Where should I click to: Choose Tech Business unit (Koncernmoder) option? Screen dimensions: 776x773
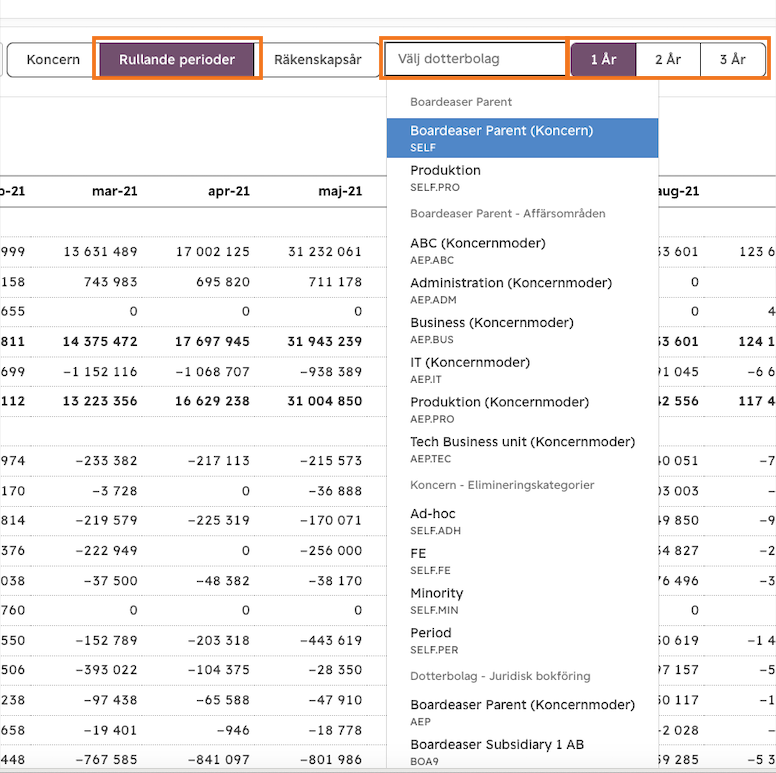(522, 449)
